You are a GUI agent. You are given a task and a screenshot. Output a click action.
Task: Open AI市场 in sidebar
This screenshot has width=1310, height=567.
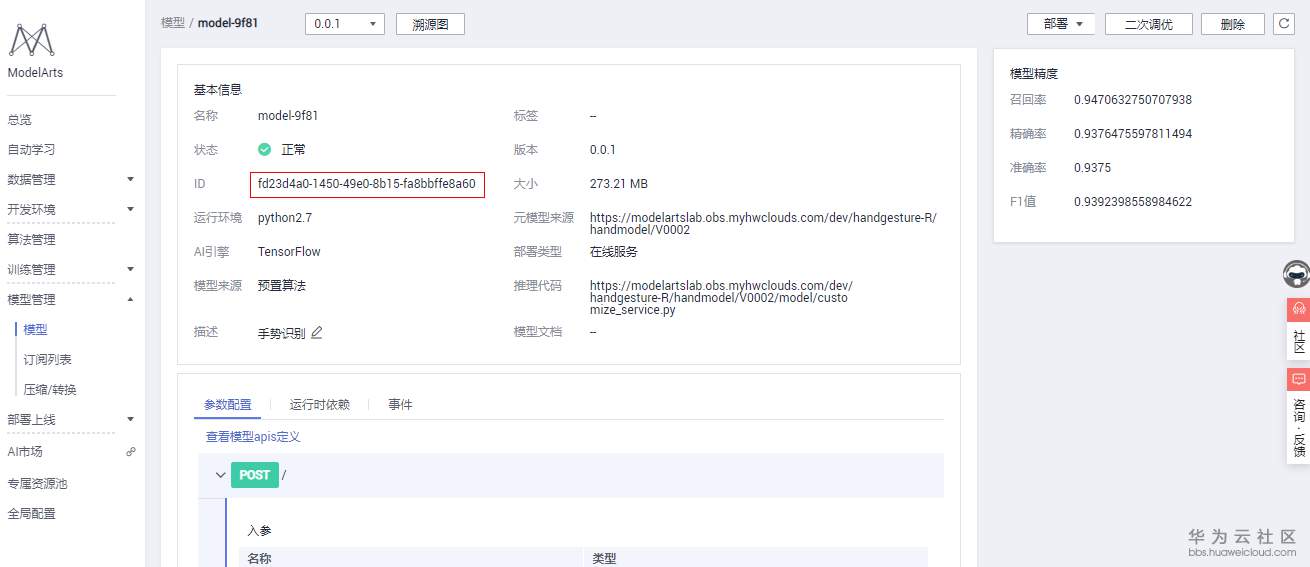[25, 452]
